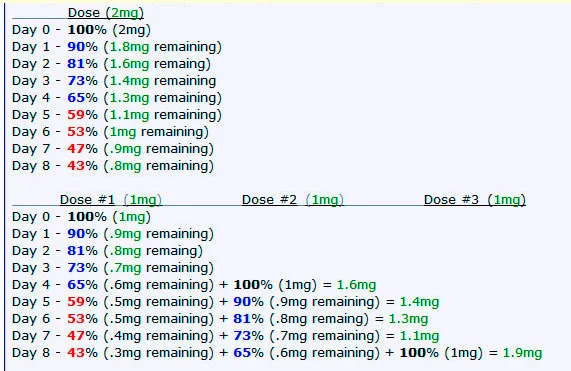
Task: Click the green 1.3mg on Day 4 of 2mg dose
Action: [129, 98]
